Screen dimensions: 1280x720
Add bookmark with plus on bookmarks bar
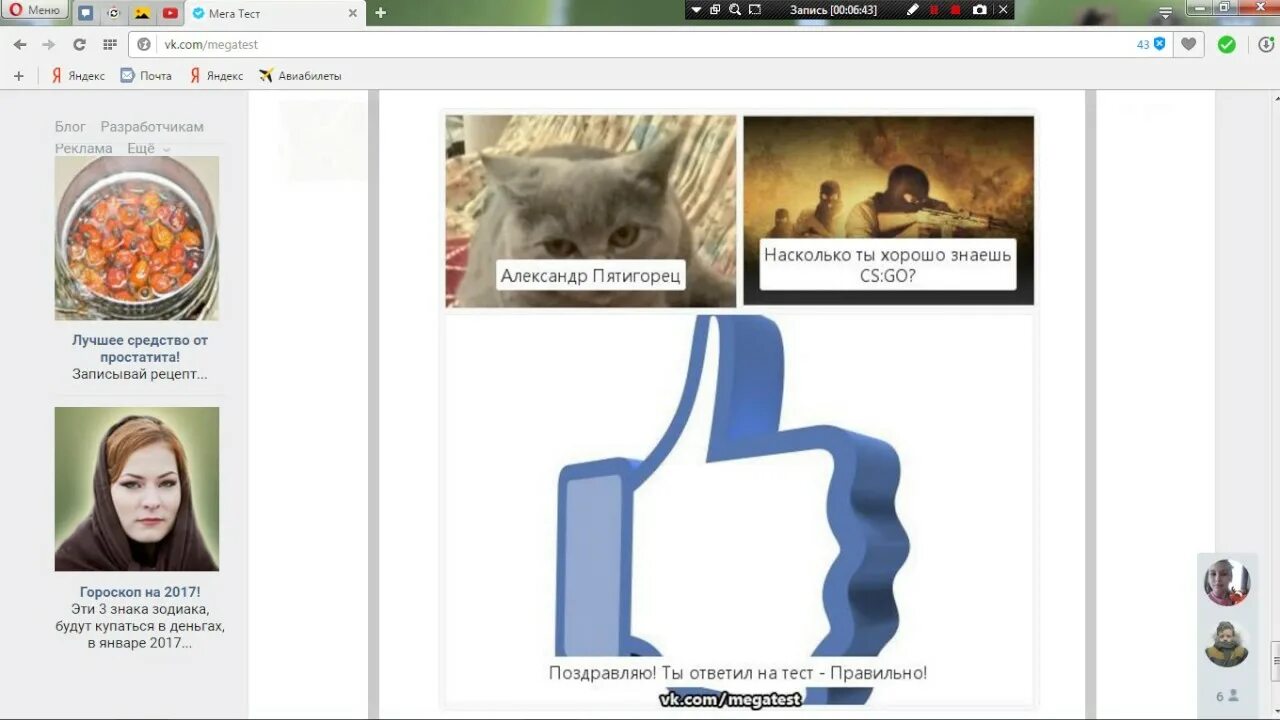coord(18,75)
